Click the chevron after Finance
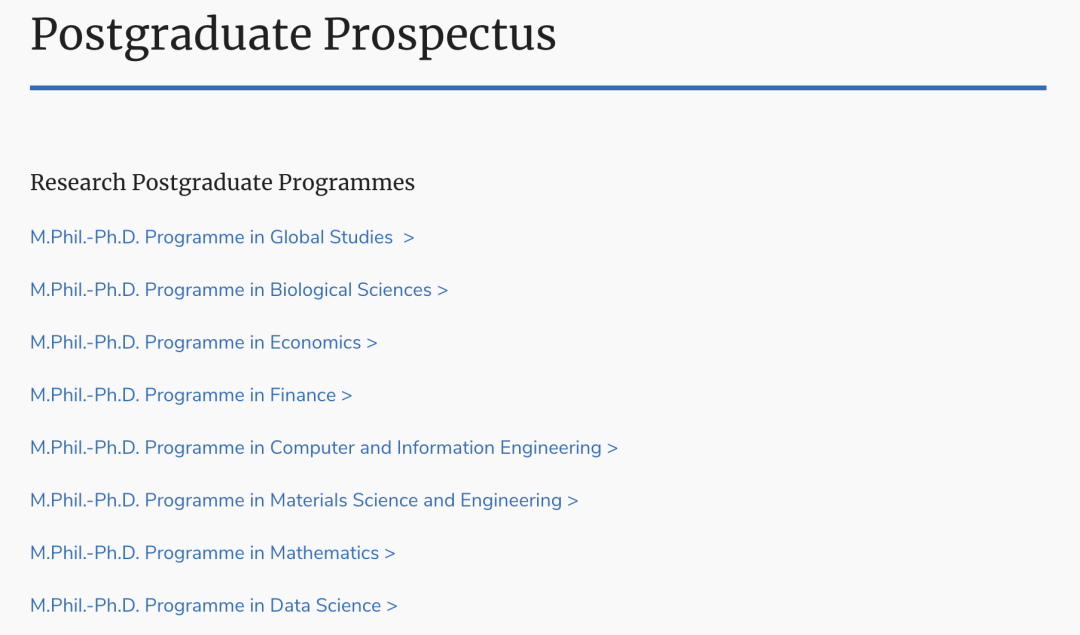 pos(346,396)
